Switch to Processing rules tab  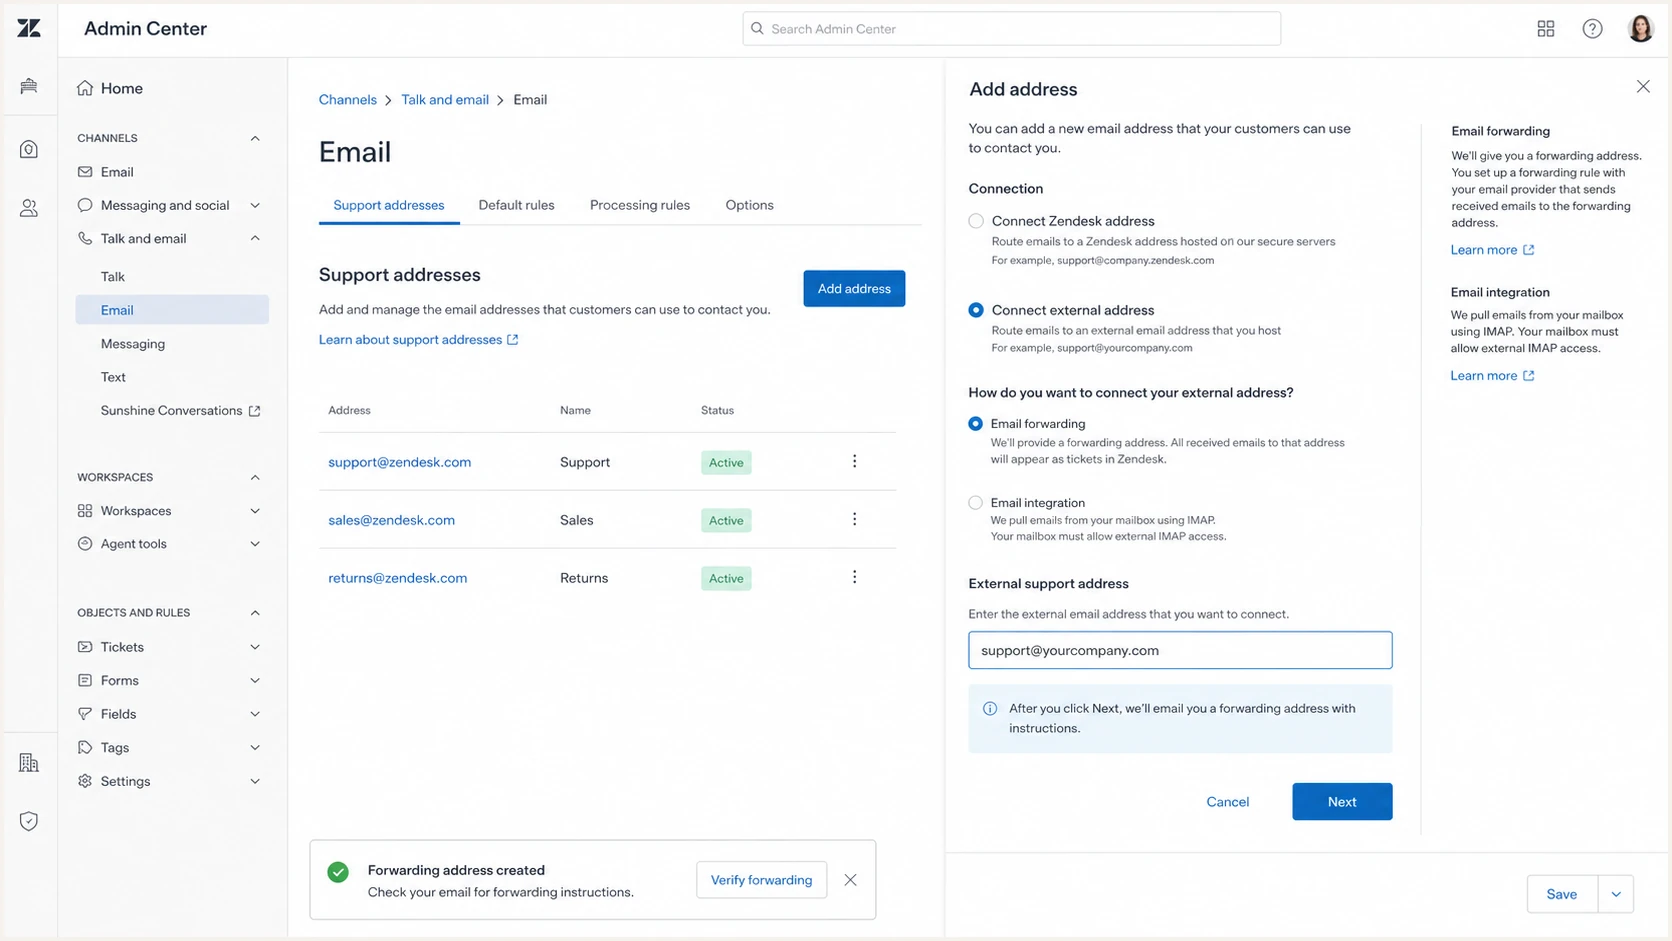[x=640, y=205]
